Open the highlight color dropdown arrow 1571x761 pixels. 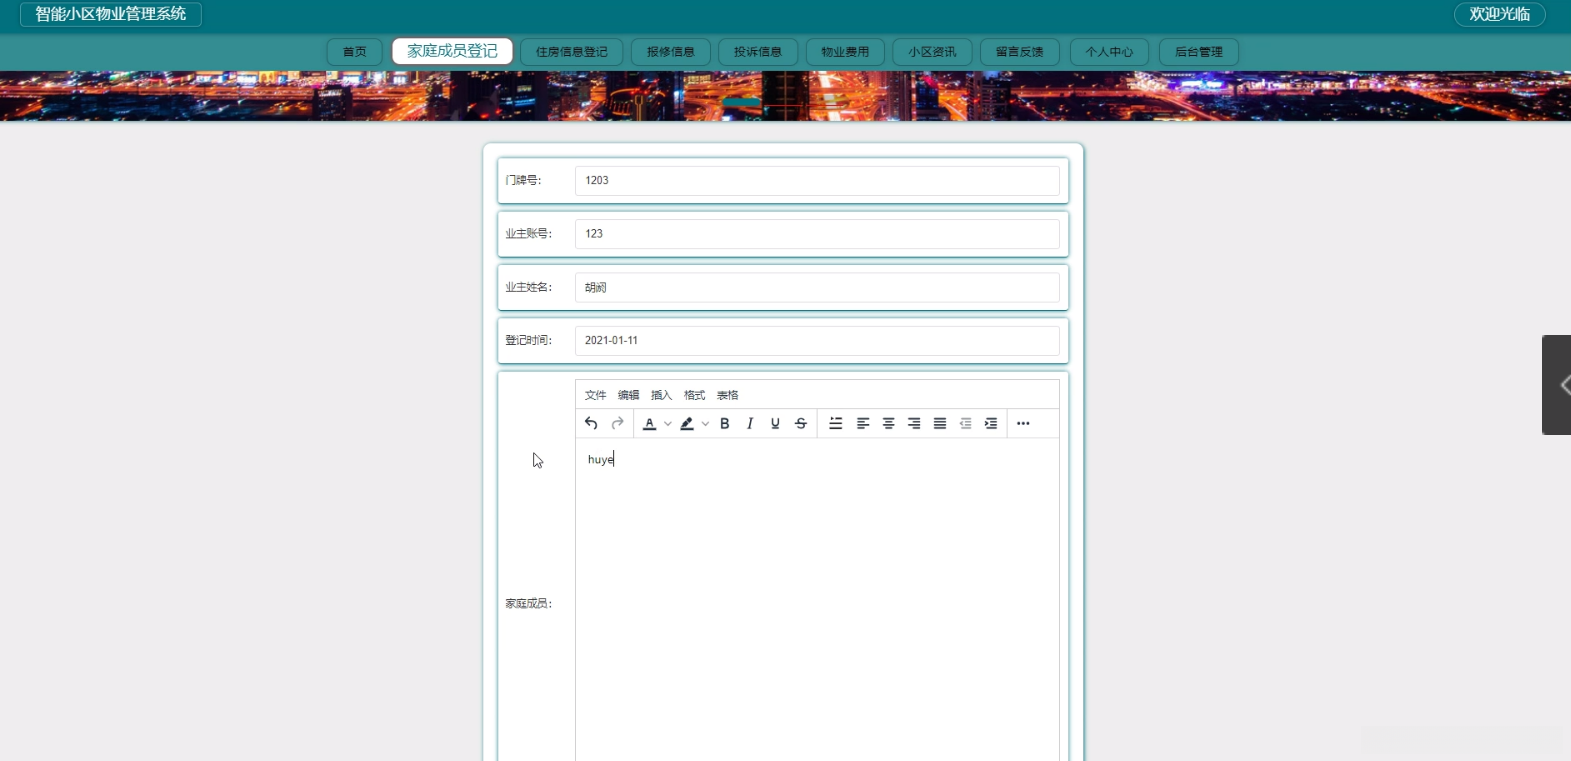click(x=705, y=423)
